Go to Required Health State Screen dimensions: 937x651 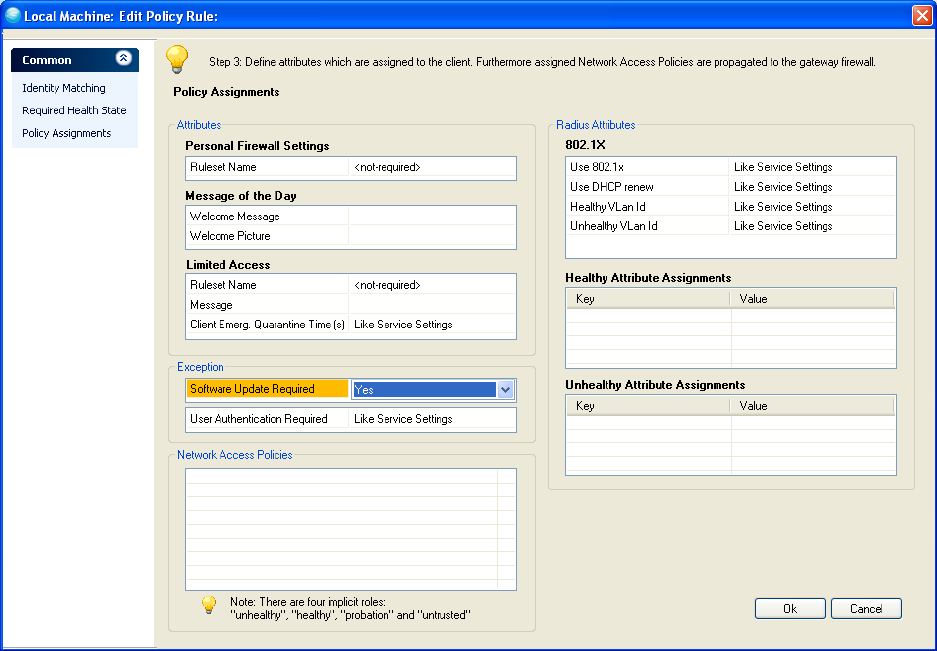(74, 110)
